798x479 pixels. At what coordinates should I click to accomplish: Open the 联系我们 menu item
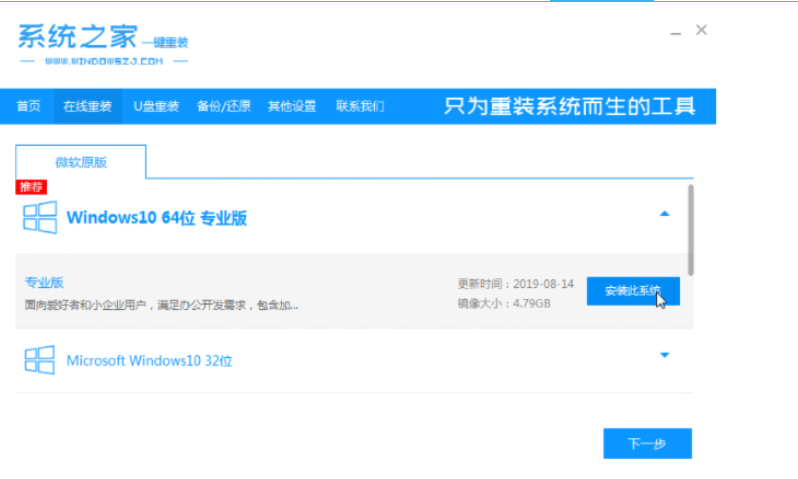[360, 106]
